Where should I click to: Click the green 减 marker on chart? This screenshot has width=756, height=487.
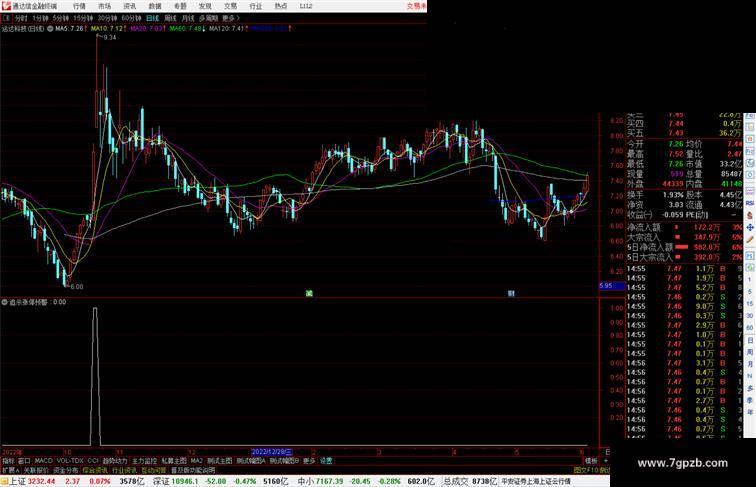309,293
